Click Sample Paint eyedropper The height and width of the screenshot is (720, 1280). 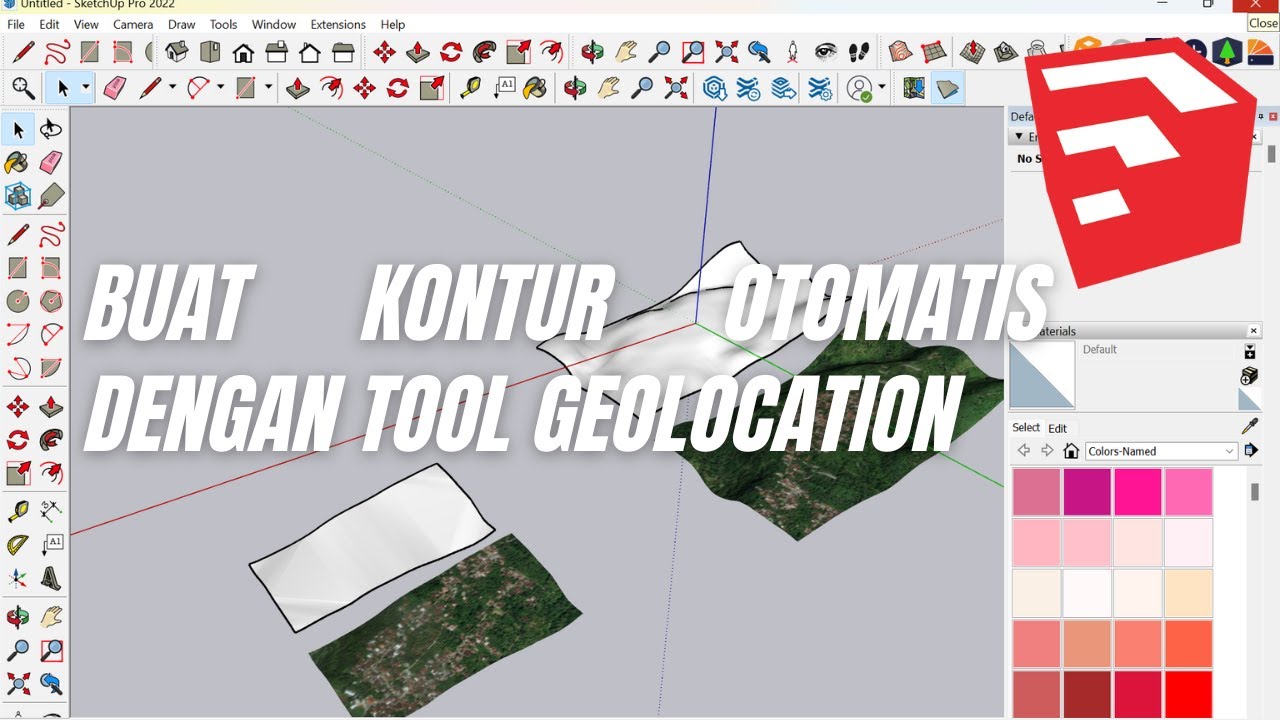1249,426
